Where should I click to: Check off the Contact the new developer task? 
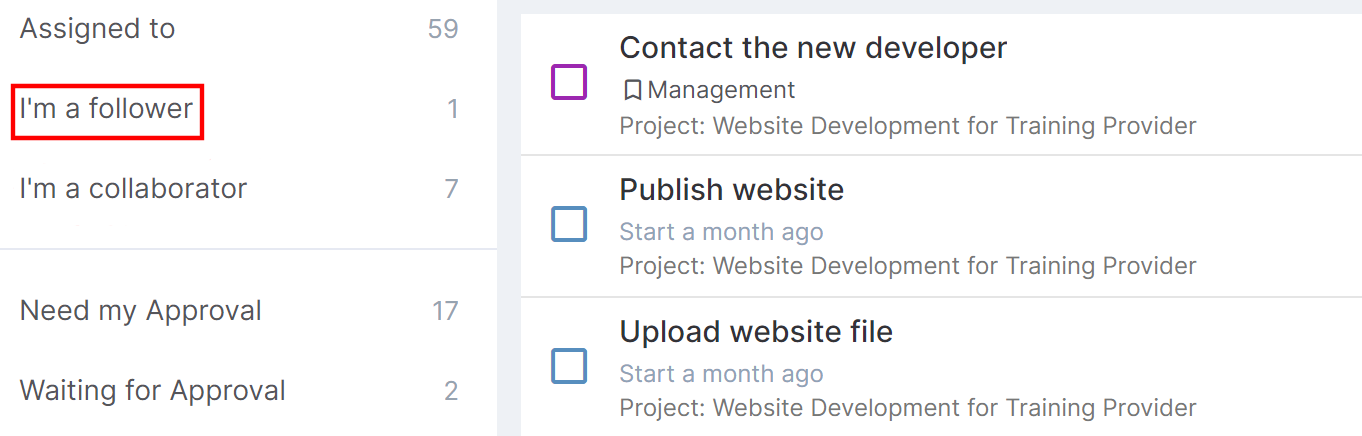tap(569, 82)
